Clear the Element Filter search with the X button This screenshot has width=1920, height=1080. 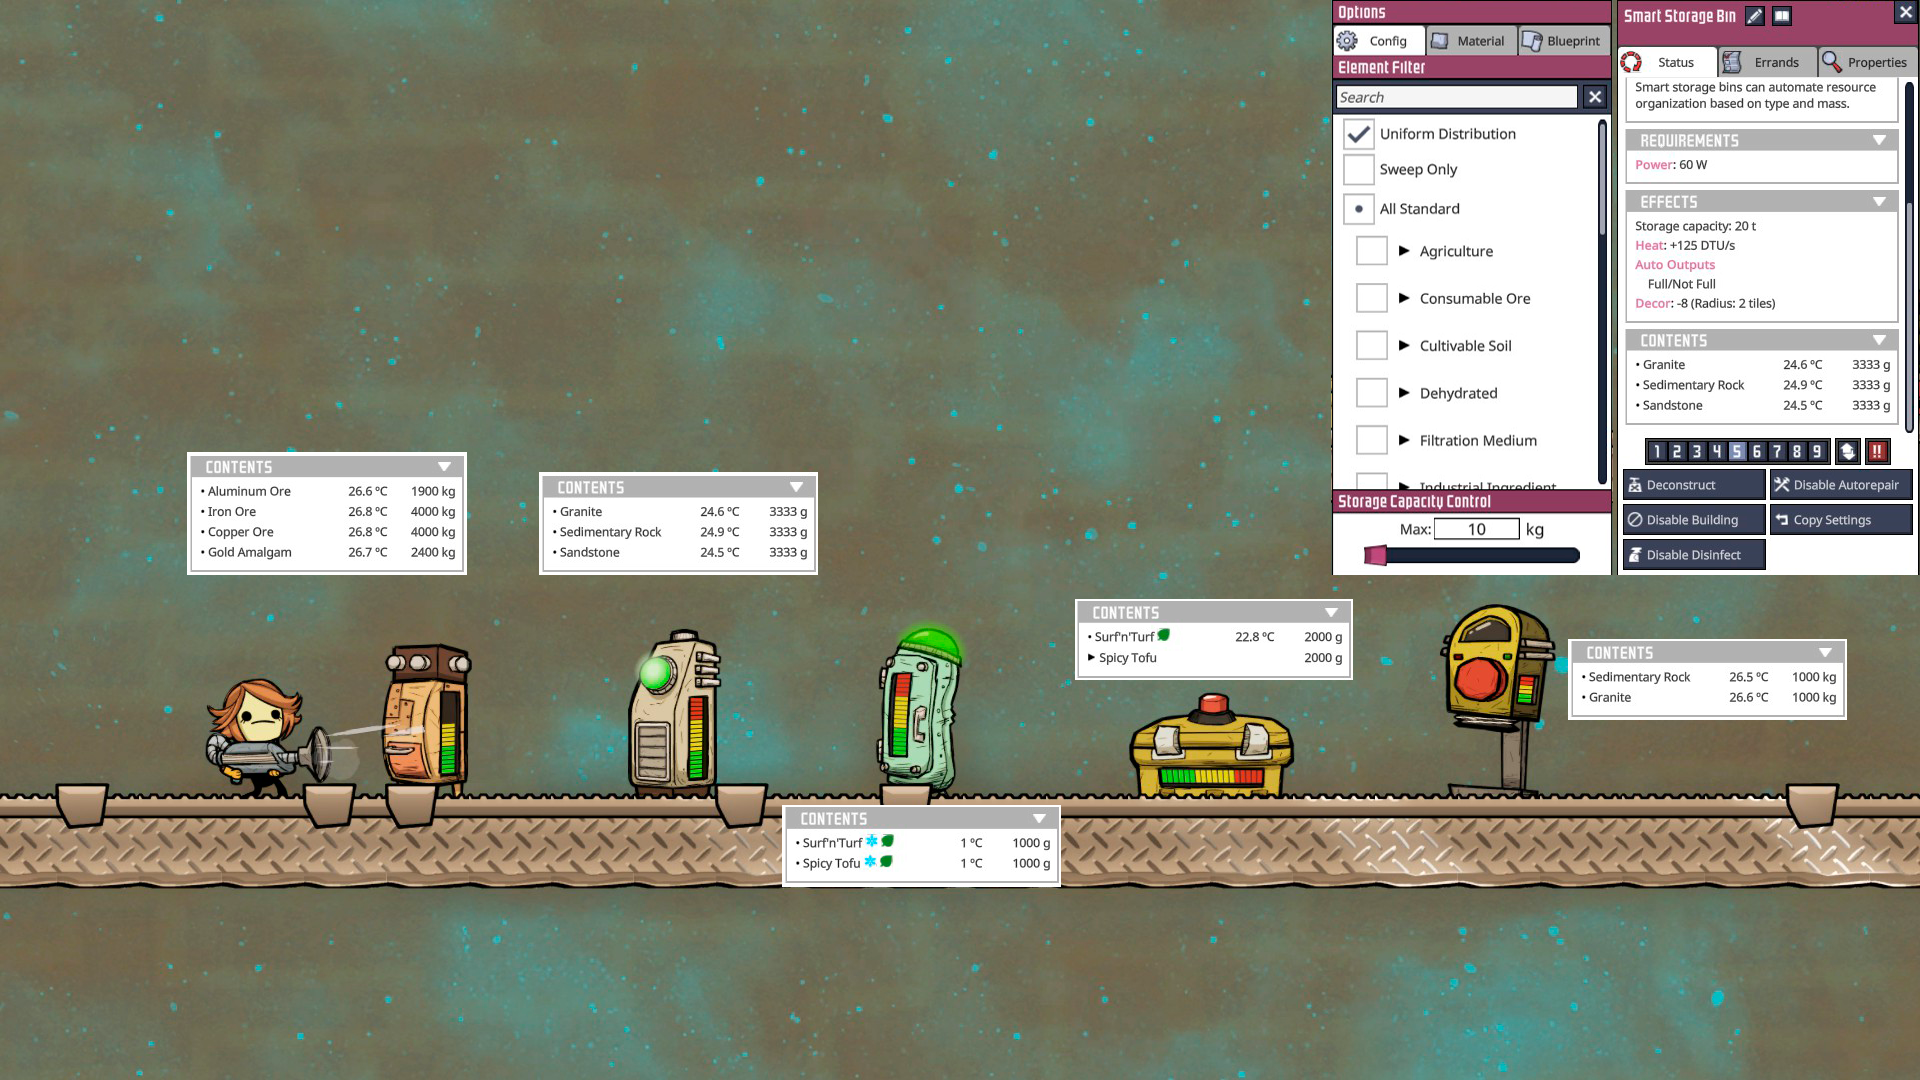pyautogui.click(x=1595, y=97)
